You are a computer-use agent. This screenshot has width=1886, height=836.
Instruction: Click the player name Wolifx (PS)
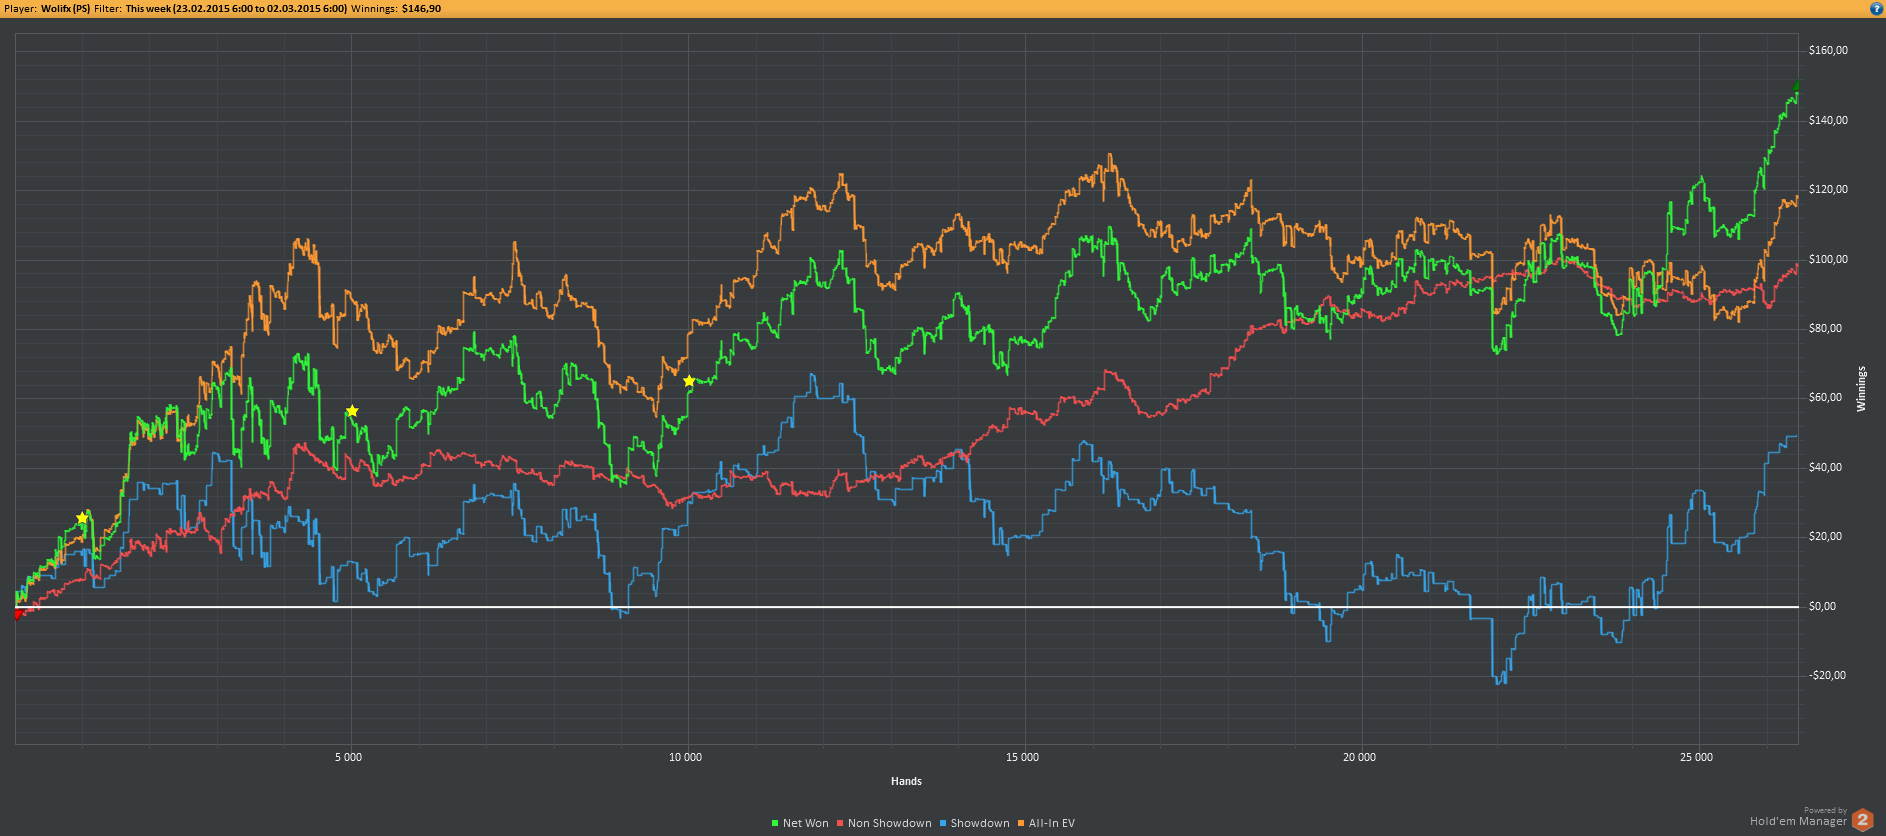click(65, 8)
